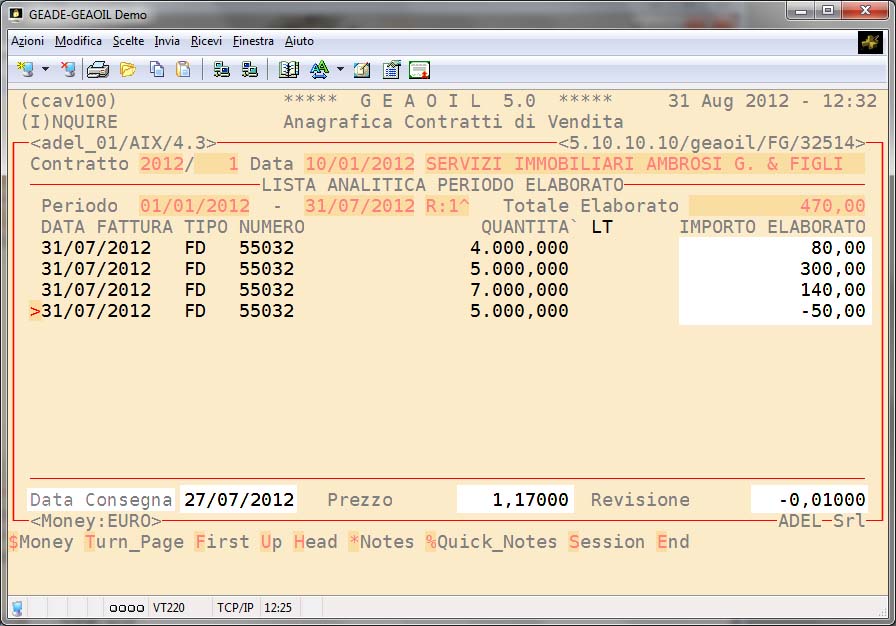Expand the new connection dropdown arrow

pos(45,70)
